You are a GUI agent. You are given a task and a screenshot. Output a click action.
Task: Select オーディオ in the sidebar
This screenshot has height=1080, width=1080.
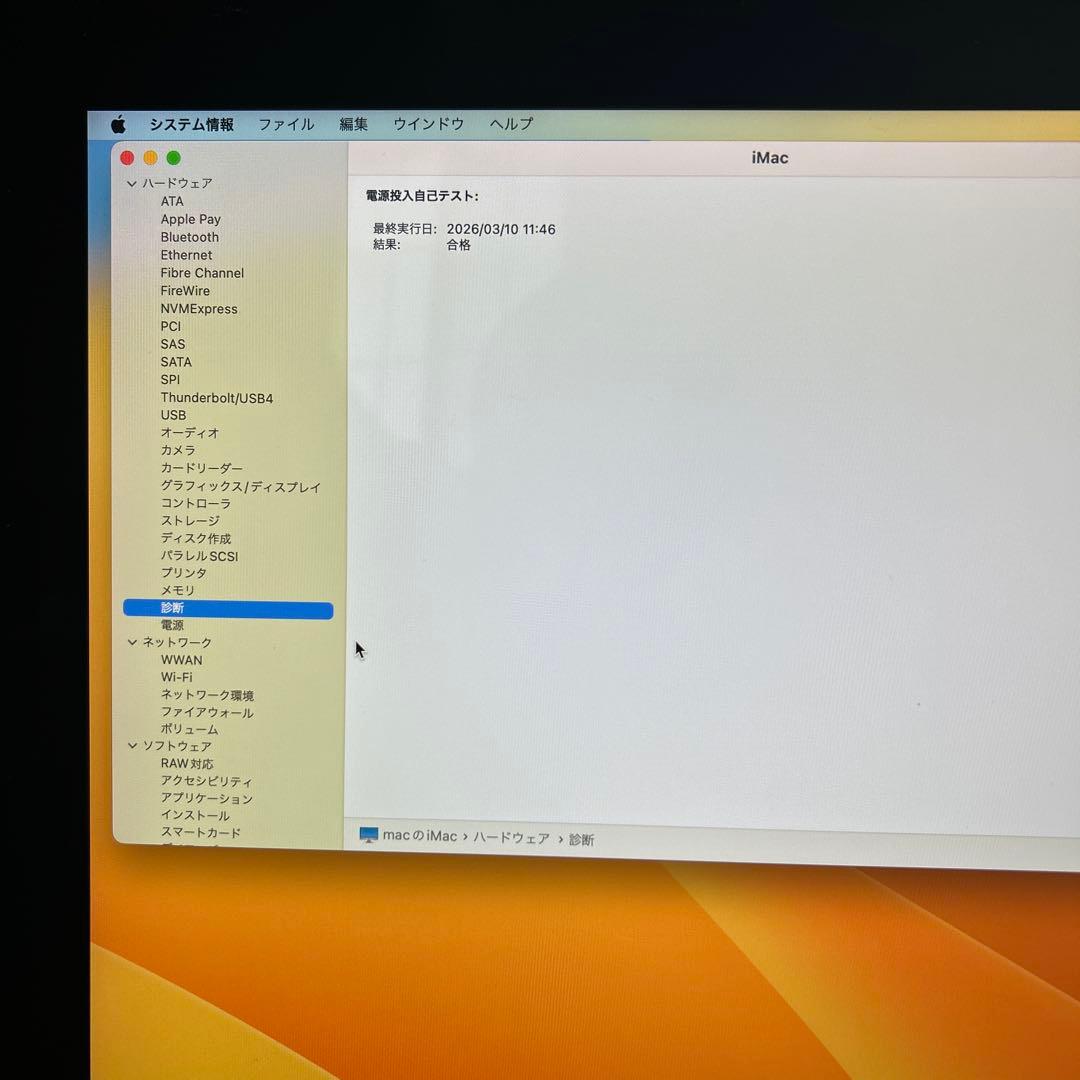[x=190, y=433]
